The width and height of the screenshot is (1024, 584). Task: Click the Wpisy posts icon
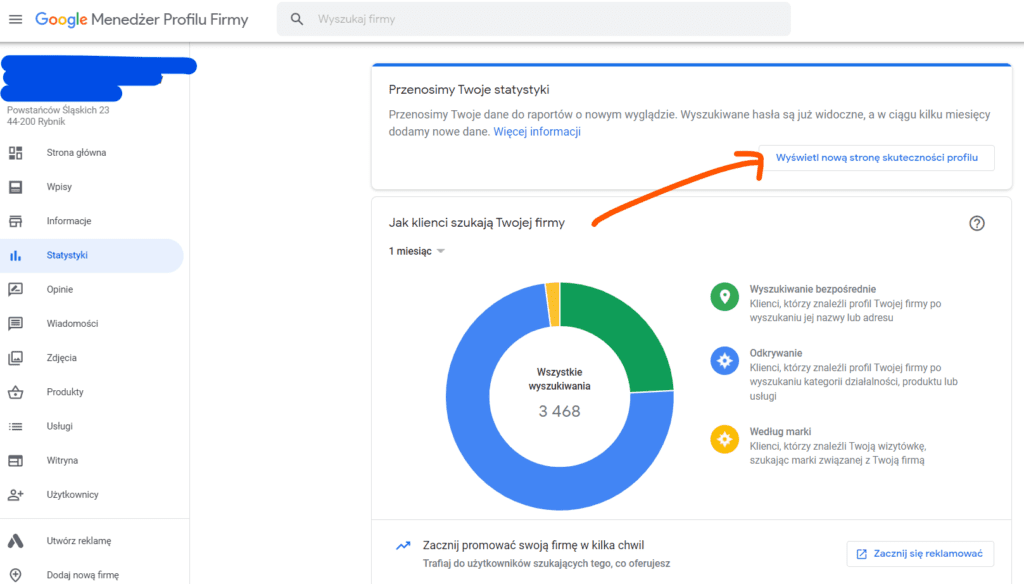pyautogui.click(x=15, y=187)
